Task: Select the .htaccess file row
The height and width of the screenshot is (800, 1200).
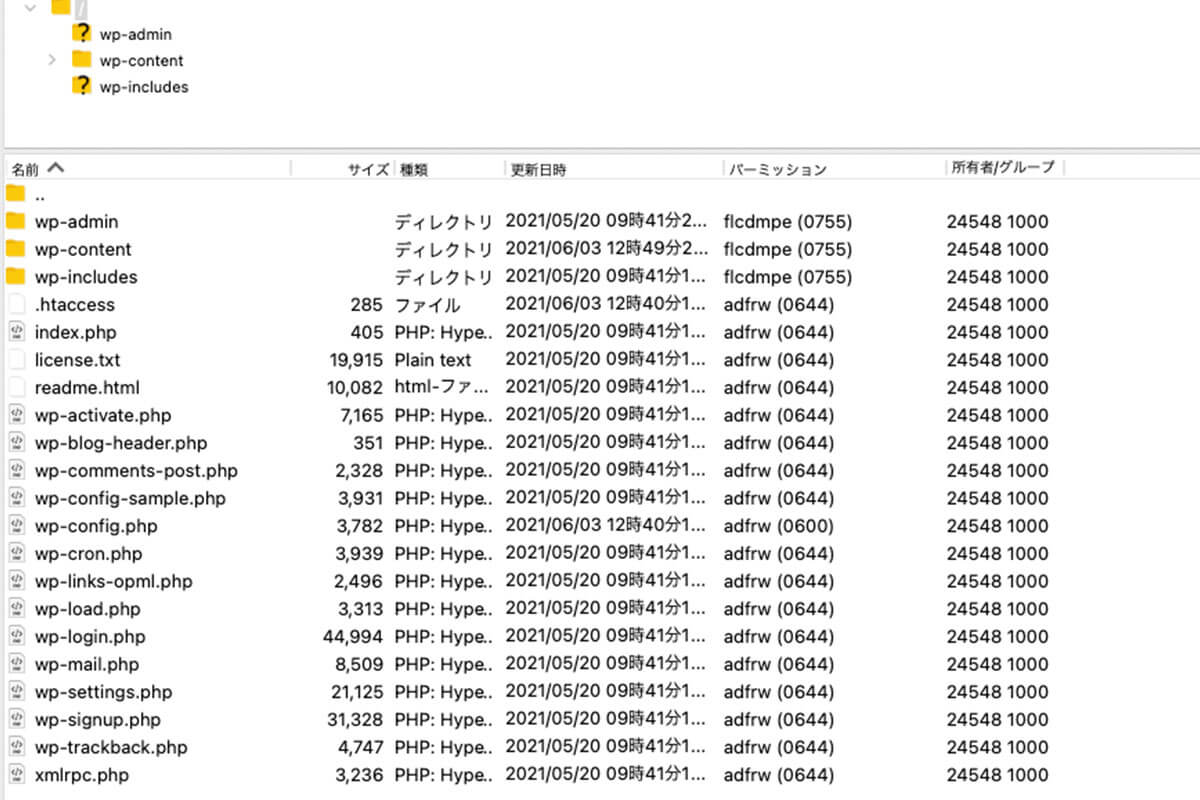Action: click(74, 305)
